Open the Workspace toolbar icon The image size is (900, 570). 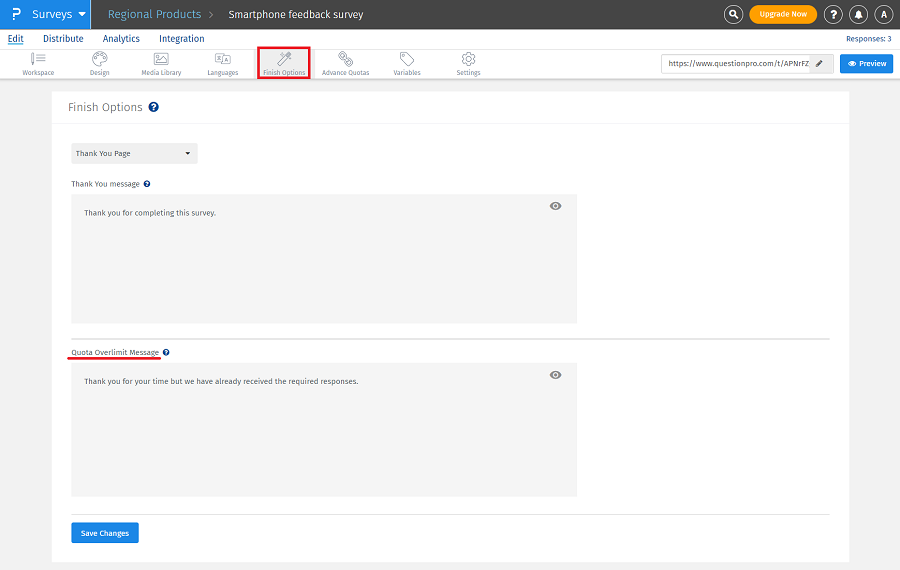click(38, 63)
